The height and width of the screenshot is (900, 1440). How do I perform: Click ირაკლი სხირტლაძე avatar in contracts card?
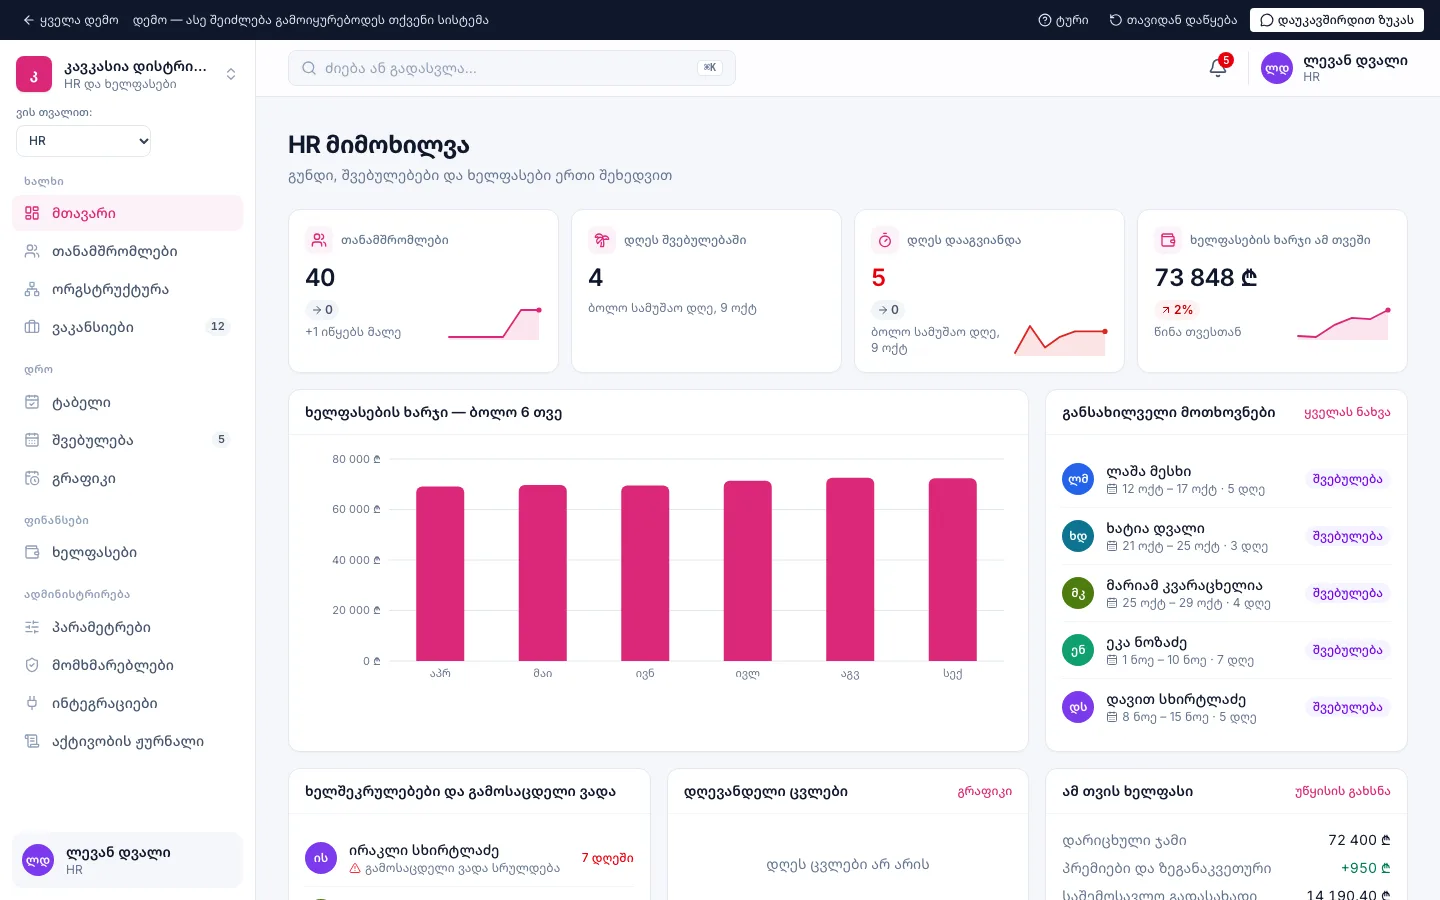(321, 858)
